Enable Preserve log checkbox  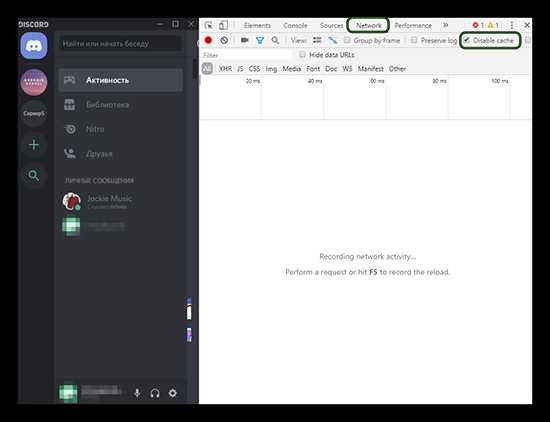(414, 40)
